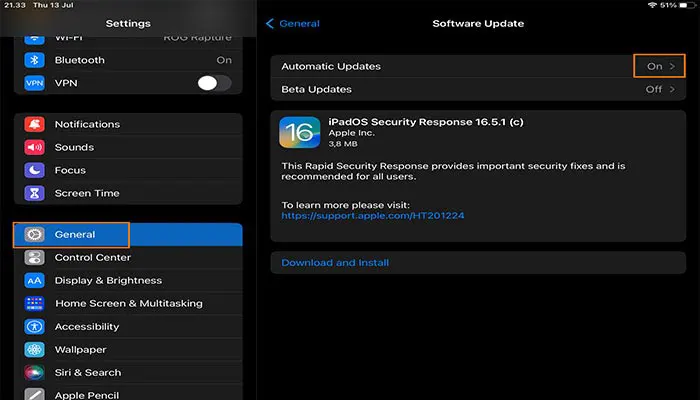Open Home Screen & Multitasking settings

(x=128, y=304)
